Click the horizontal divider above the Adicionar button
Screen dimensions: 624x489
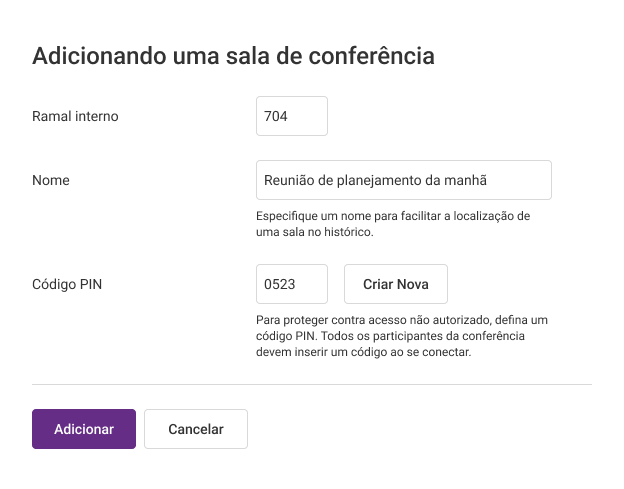click(312, 384)
